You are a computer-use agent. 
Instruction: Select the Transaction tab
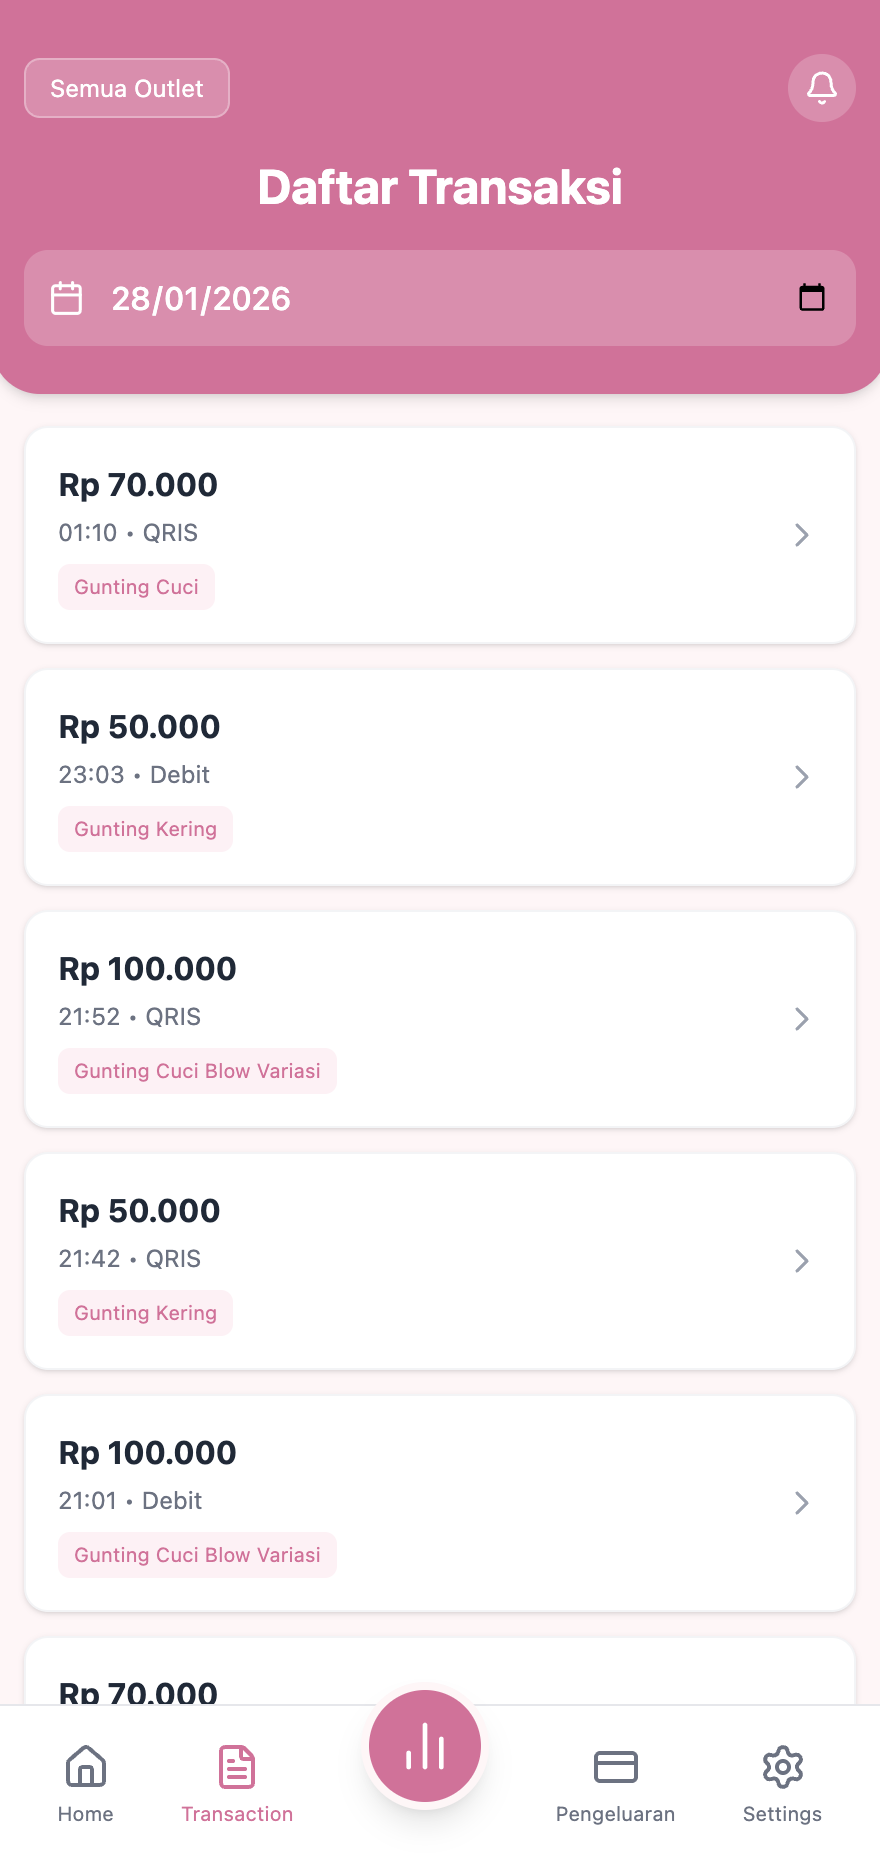(x=237, y=1781)
